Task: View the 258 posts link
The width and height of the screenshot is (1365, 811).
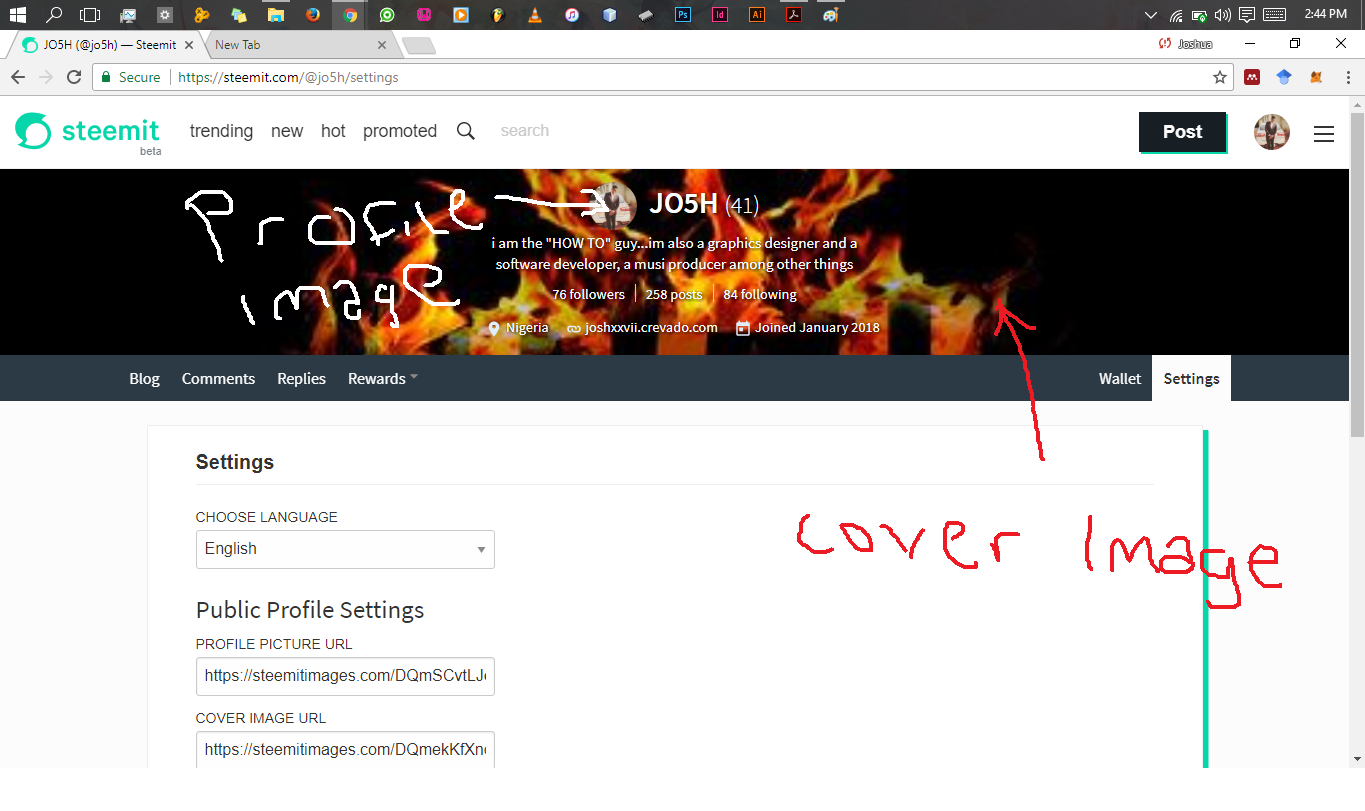Action: [x=674, y=294]
